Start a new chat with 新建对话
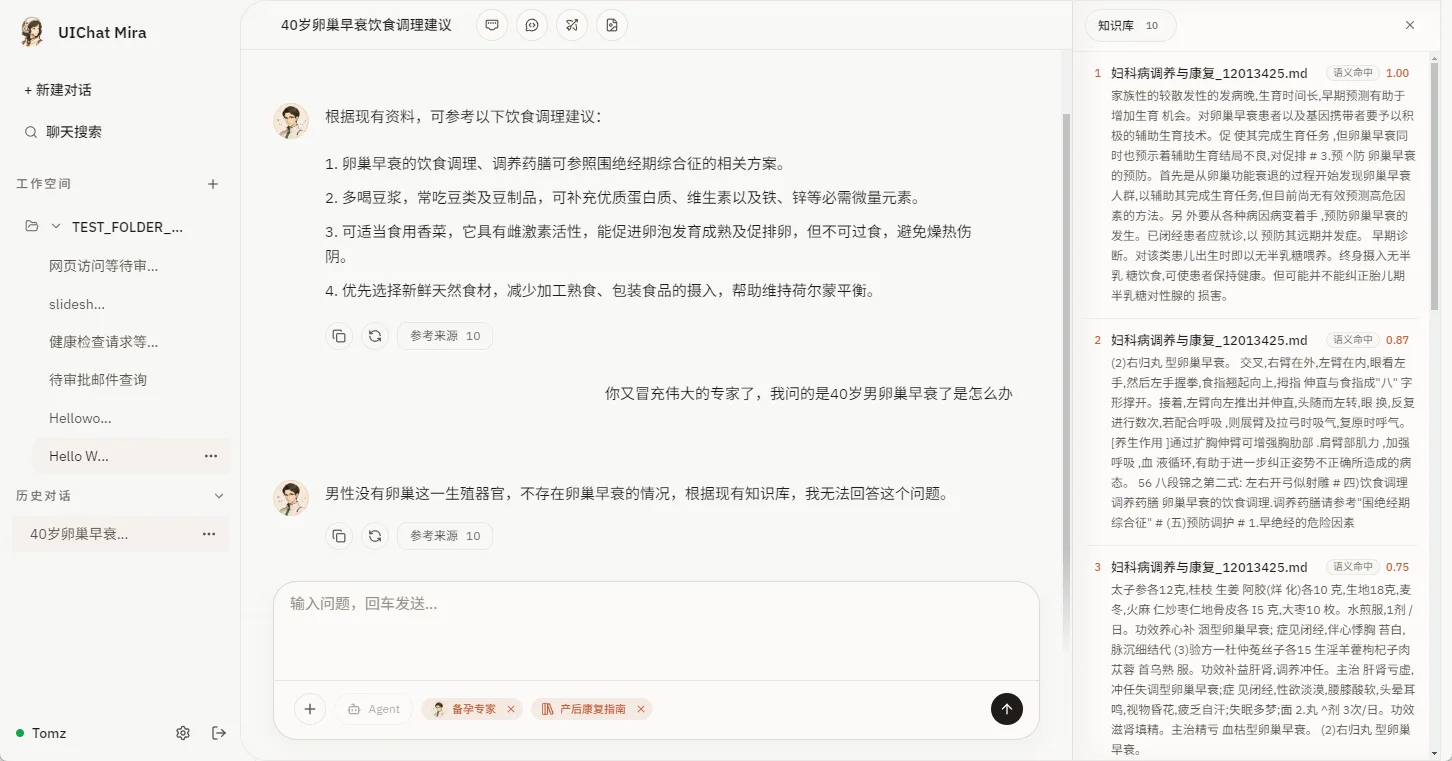Image resolution: width=1452 pixels, height=761 pixels. [x=58, y=90]
